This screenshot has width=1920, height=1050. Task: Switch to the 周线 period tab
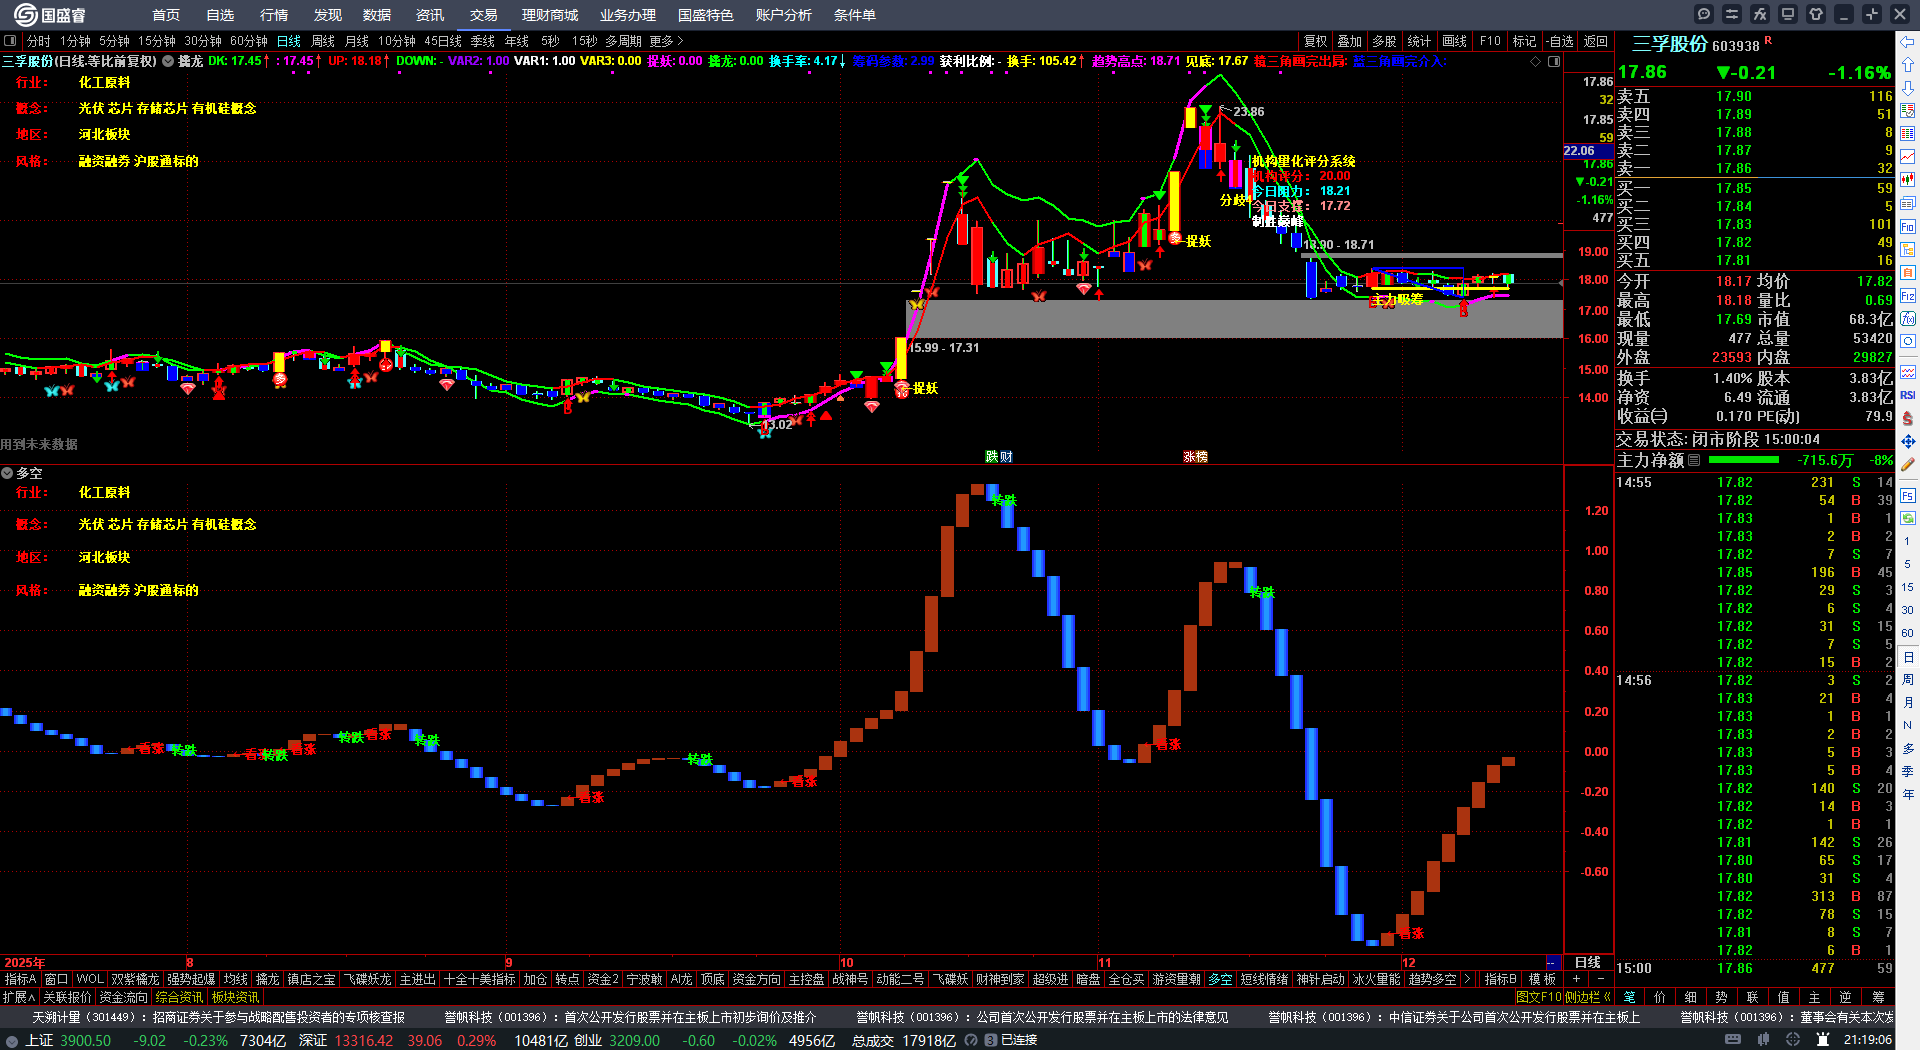click(323, 41)
